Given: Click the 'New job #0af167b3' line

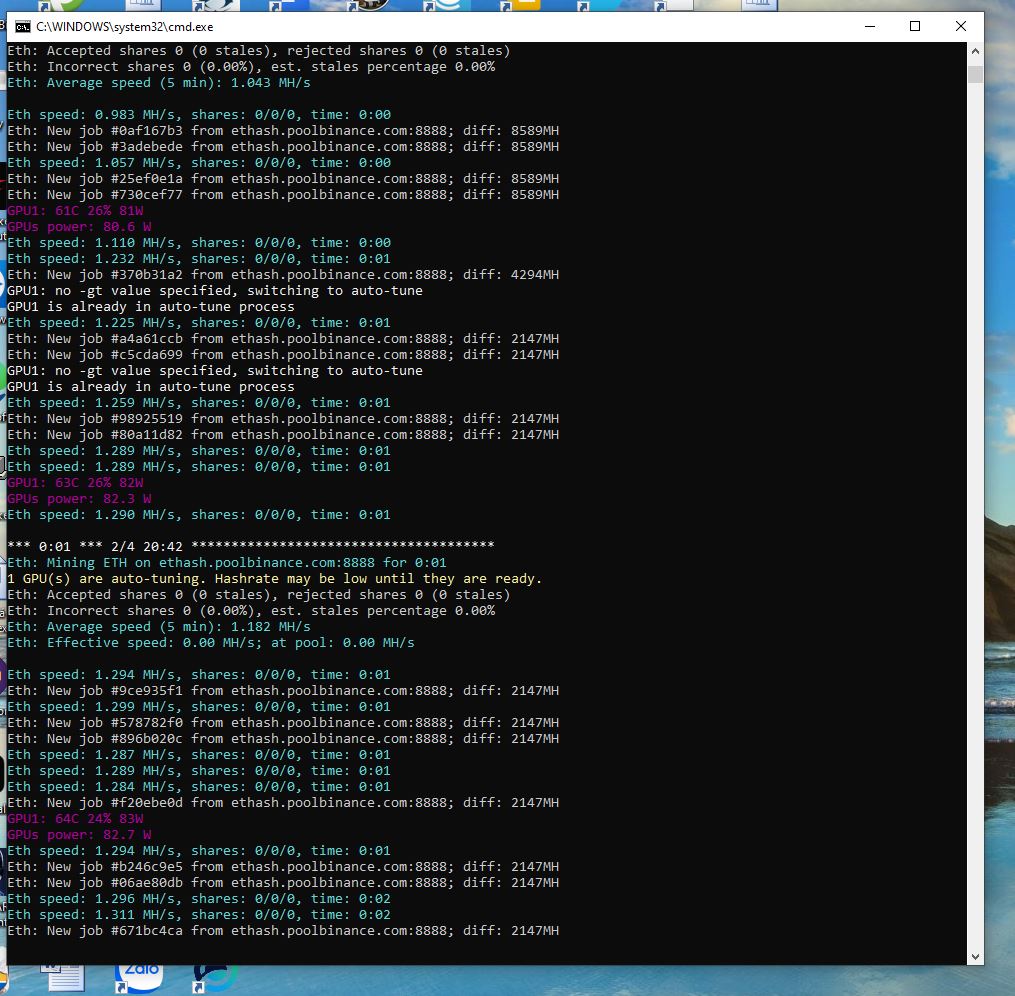Looking at the screenshot, I should point(283,131).
